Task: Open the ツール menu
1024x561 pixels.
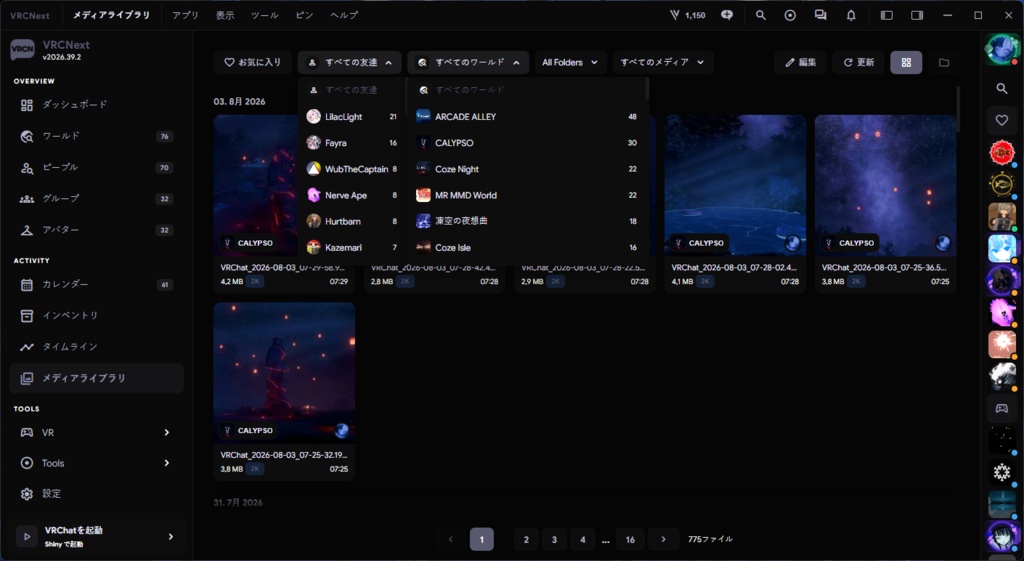Action: click(x=264, y=15)
